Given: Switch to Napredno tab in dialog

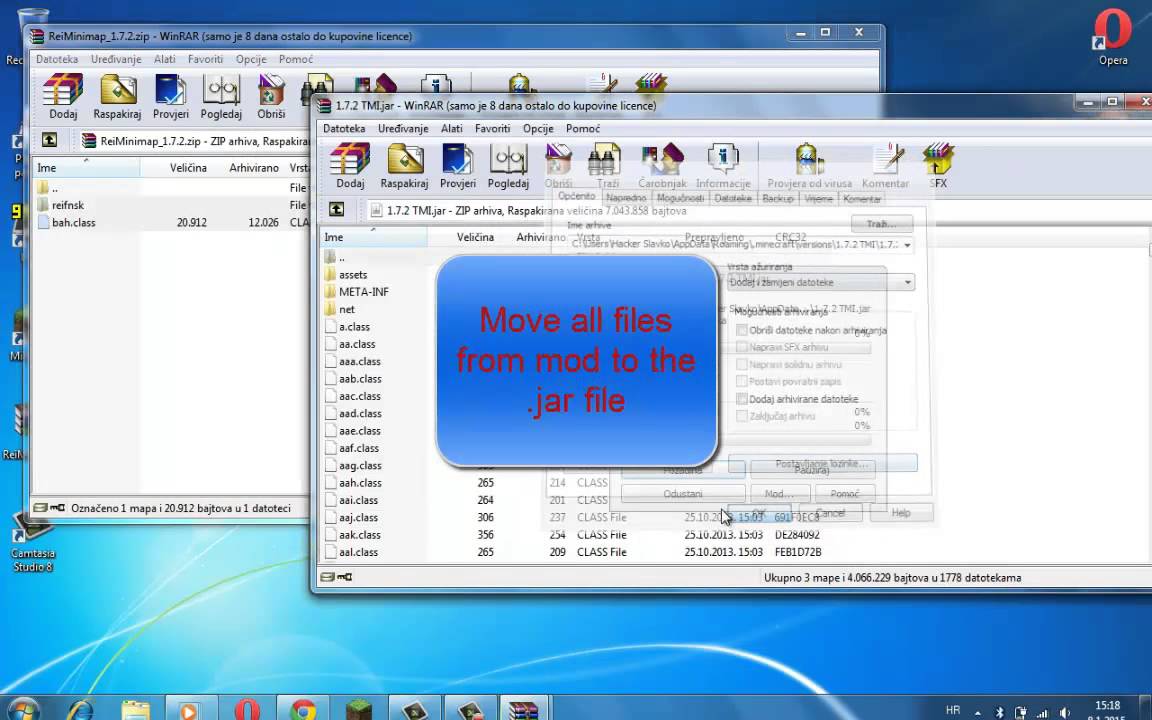Looking at the screenshot, I should [x=626, y=198].
